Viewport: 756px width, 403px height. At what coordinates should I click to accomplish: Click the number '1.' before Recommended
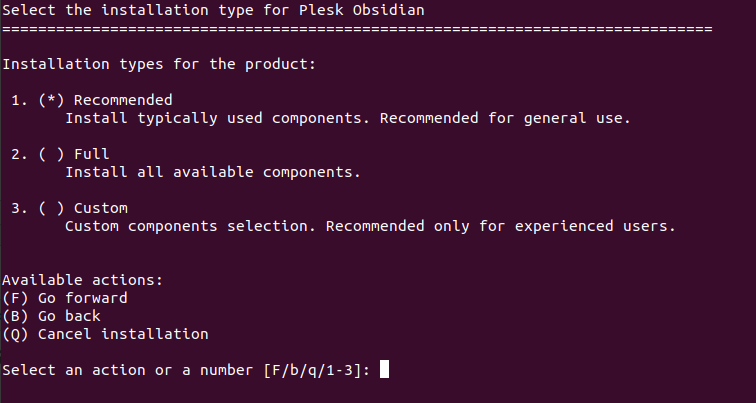tap(19, 100)
